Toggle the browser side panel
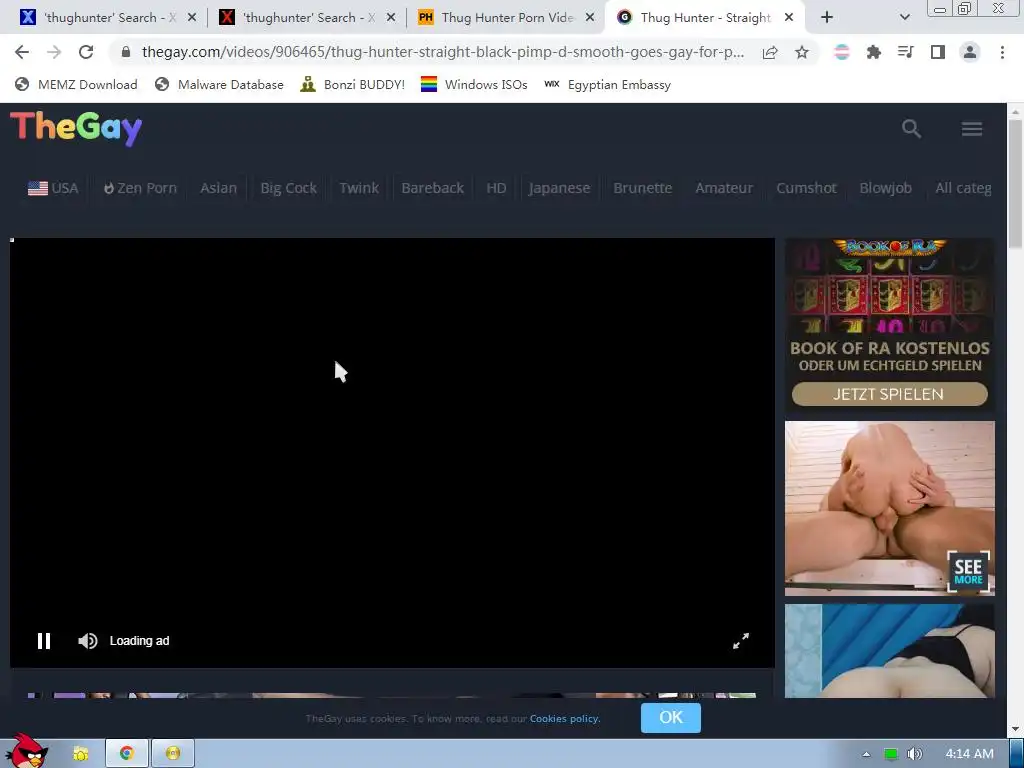Image resolution: width=1024 pixels, height=768 pixels. (x=938, y=52)
